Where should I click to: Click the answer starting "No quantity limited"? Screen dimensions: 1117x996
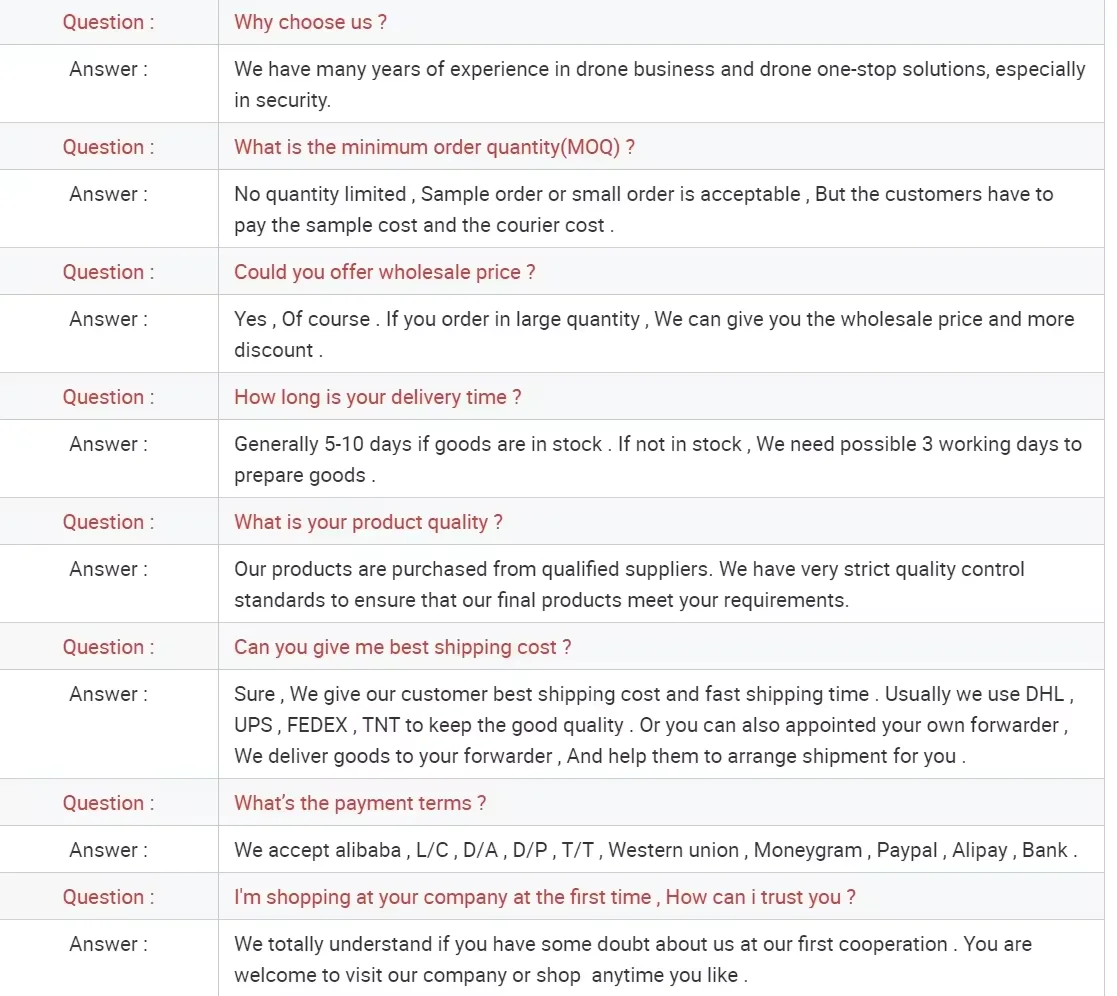pyautogui.click(x=643, y=209)
